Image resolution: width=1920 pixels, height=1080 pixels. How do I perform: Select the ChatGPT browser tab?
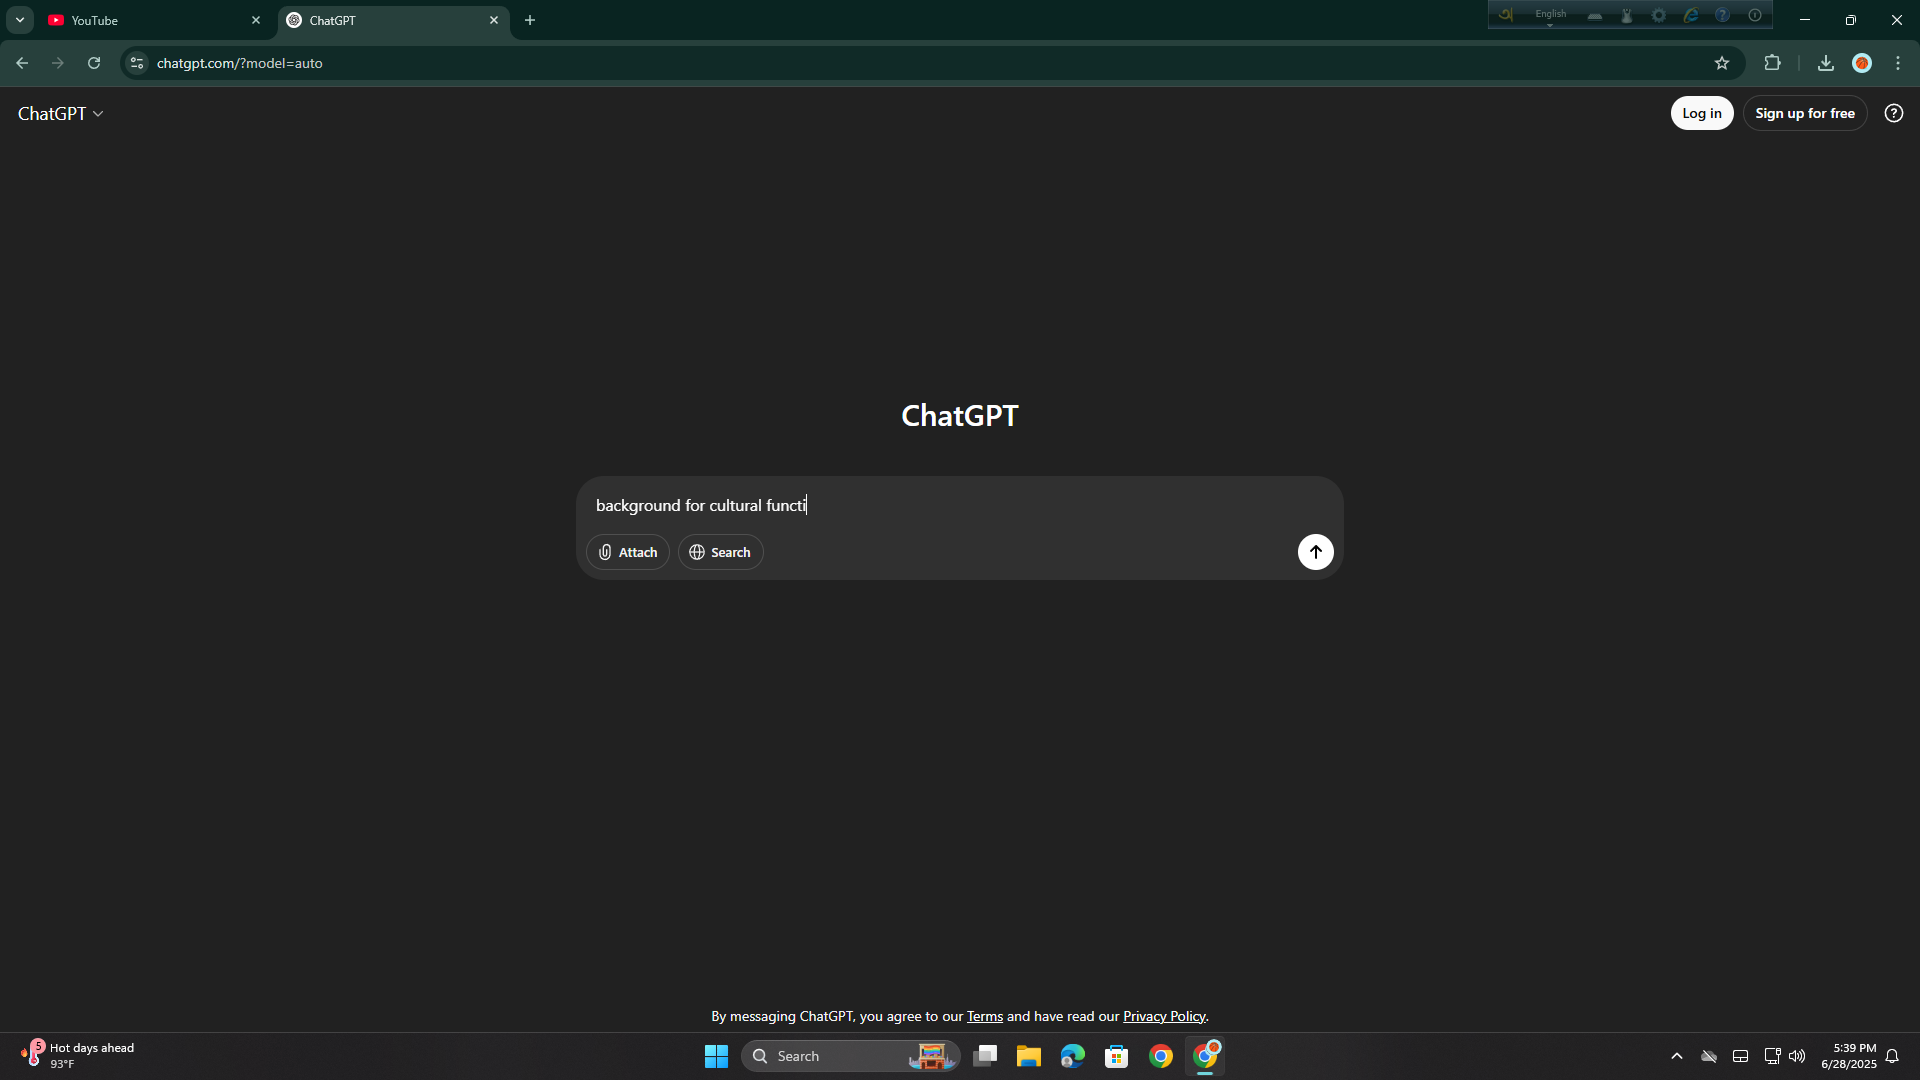pyautogui.click(x=392, y=20)
